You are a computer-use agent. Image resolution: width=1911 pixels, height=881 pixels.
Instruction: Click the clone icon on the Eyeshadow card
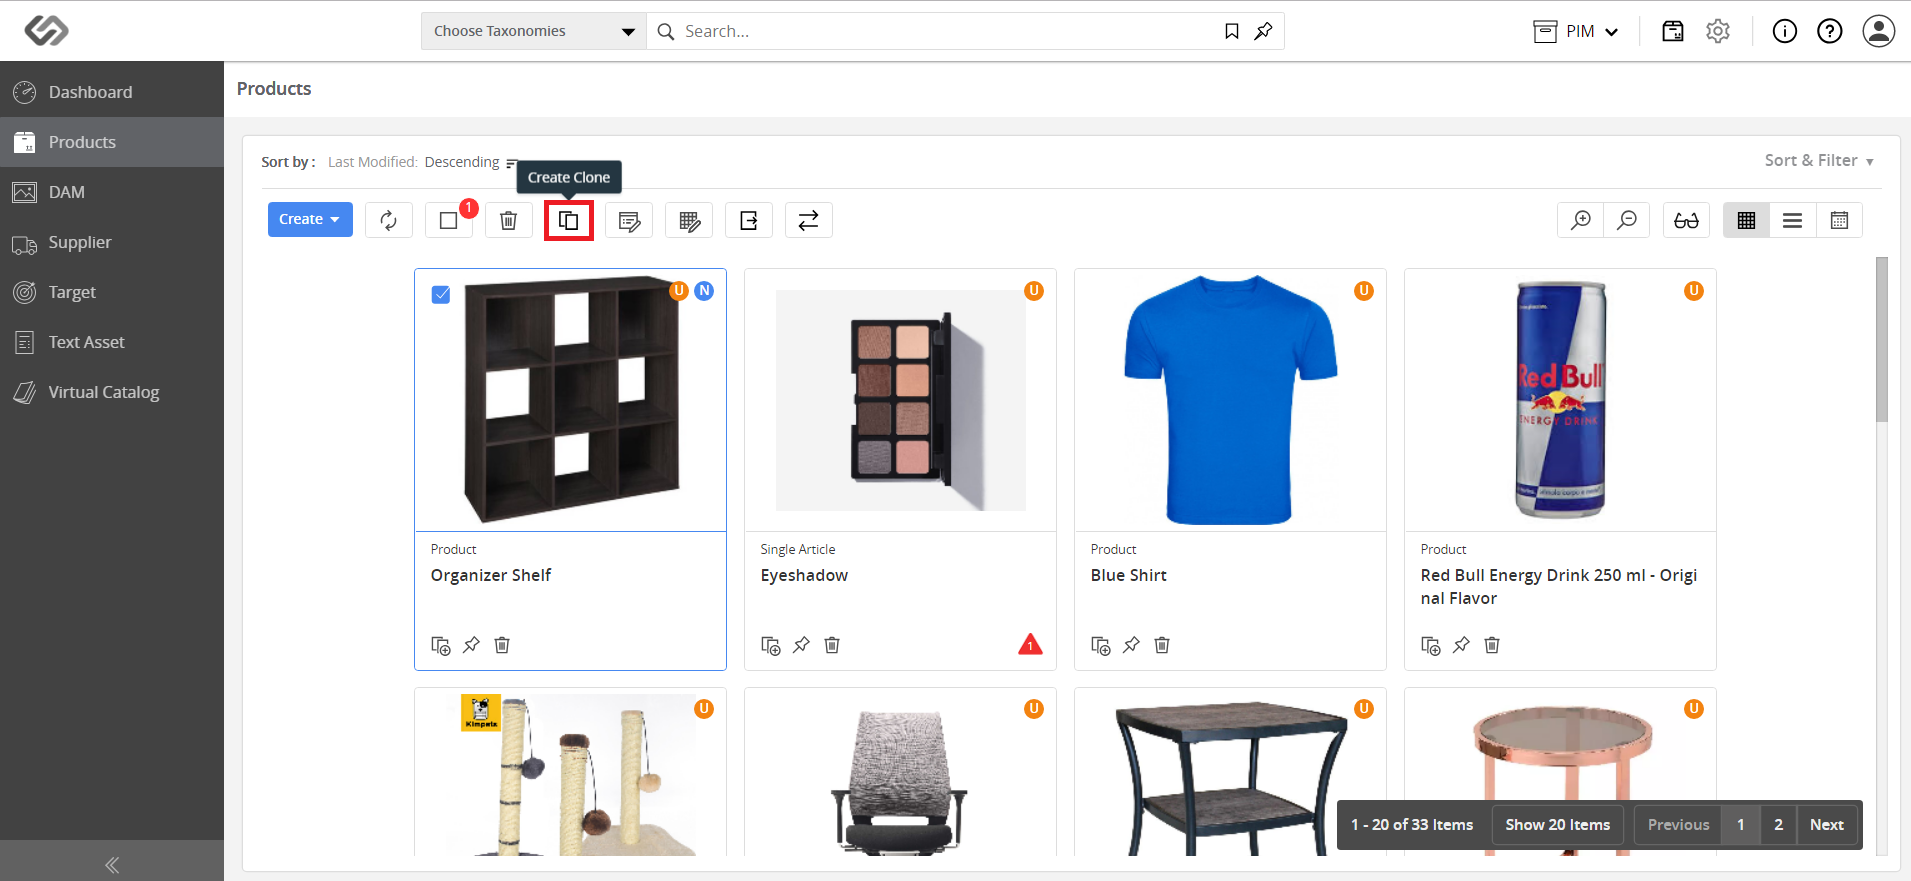[771, 645]
